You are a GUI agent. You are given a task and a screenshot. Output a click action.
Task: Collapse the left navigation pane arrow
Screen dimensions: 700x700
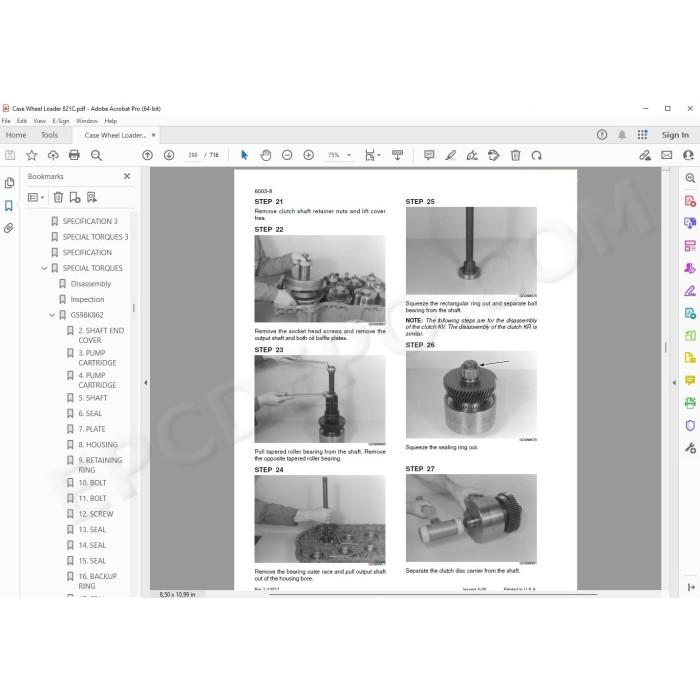click(x=146, y=383)
